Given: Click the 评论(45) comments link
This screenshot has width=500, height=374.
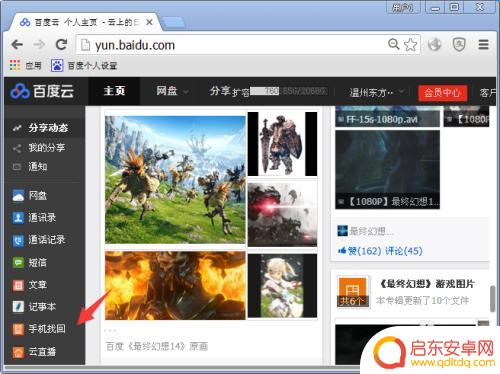Looking at the screenshot, I should [404, 251].
